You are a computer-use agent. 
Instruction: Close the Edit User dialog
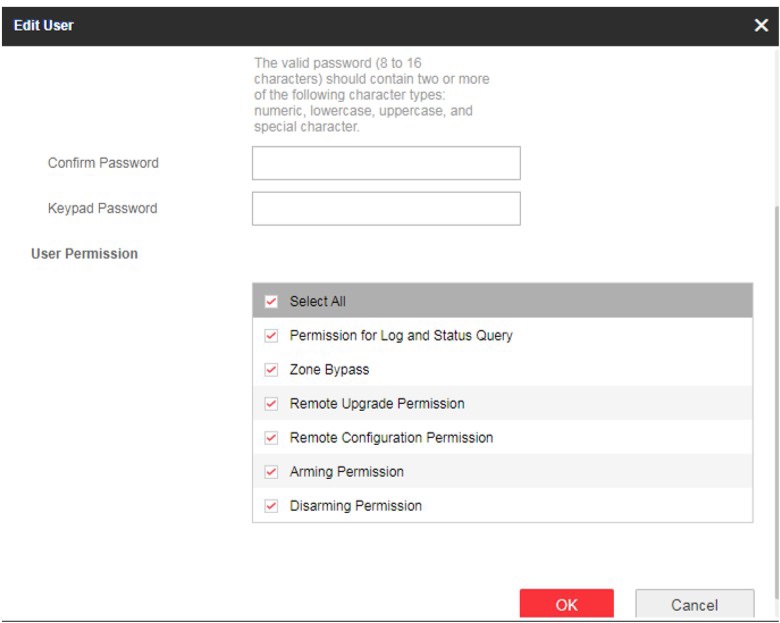click(760, 25)
